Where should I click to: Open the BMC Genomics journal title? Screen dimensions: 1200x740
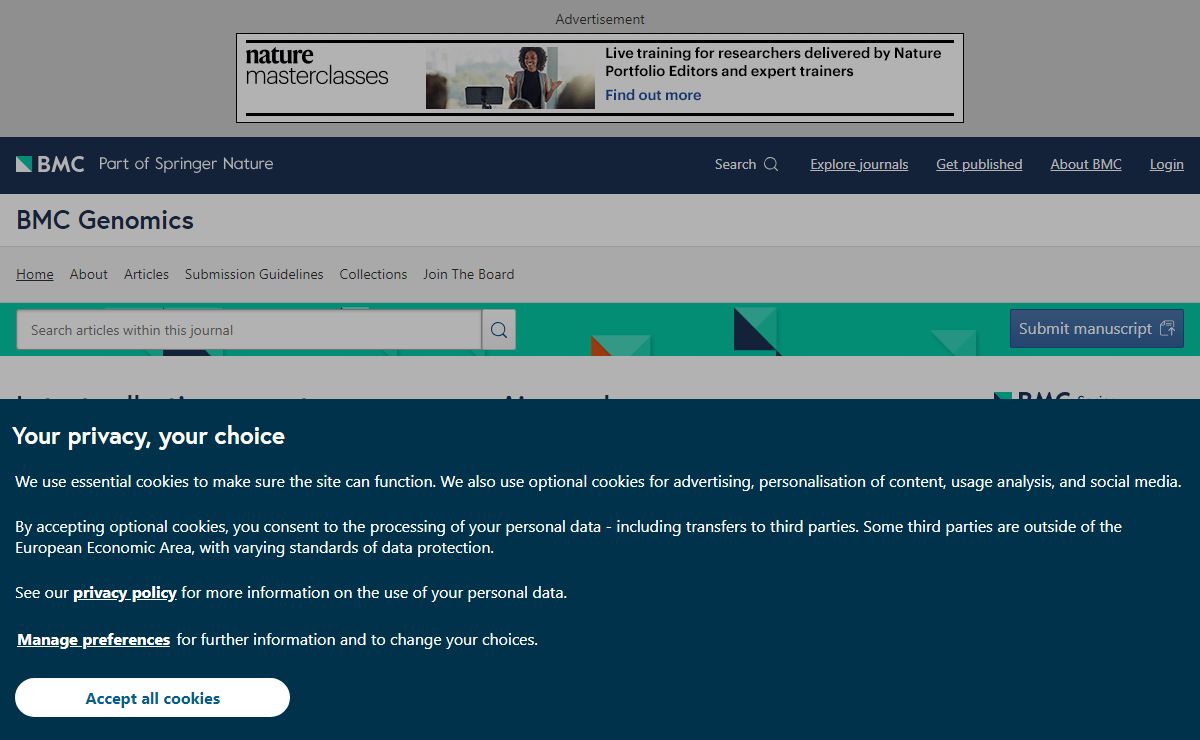tap(105, 220)
